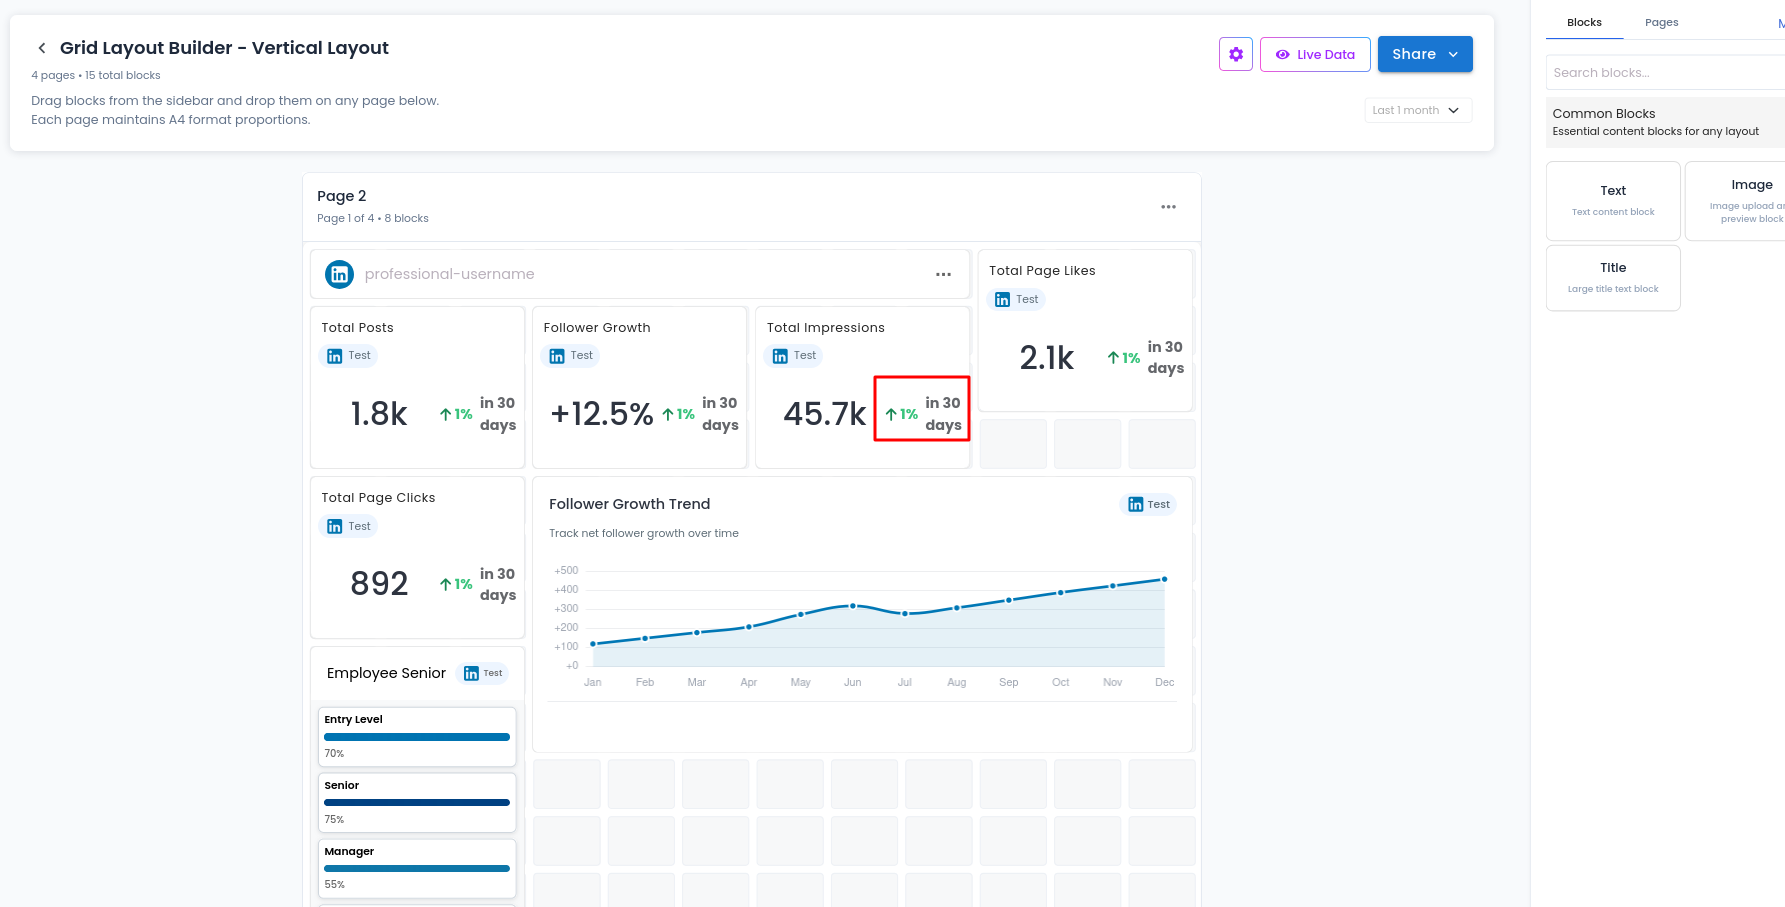Click the LinkedIn logo beside professional-username
Screen dimensions: 1785x907
click(x=340, y=274)
